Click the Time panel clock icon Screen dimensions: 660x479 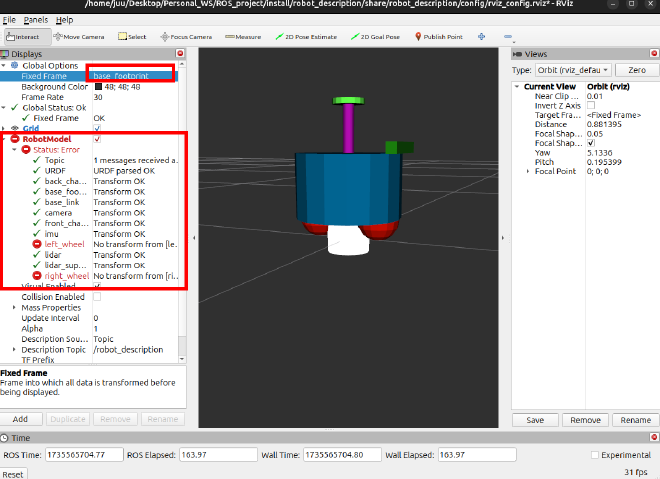(x=4, y=438)
